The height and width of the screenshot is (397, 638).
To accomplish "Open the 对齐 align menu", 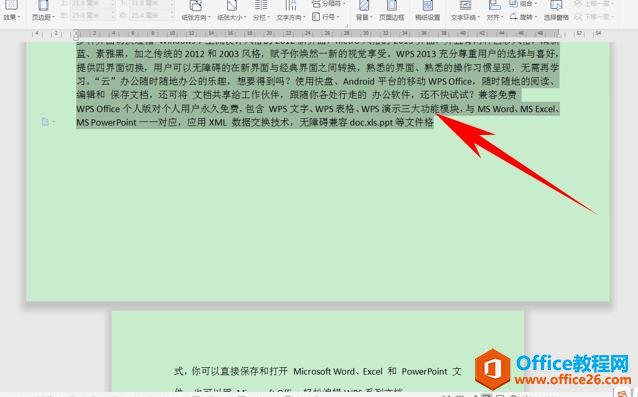I will coord(494,11).
